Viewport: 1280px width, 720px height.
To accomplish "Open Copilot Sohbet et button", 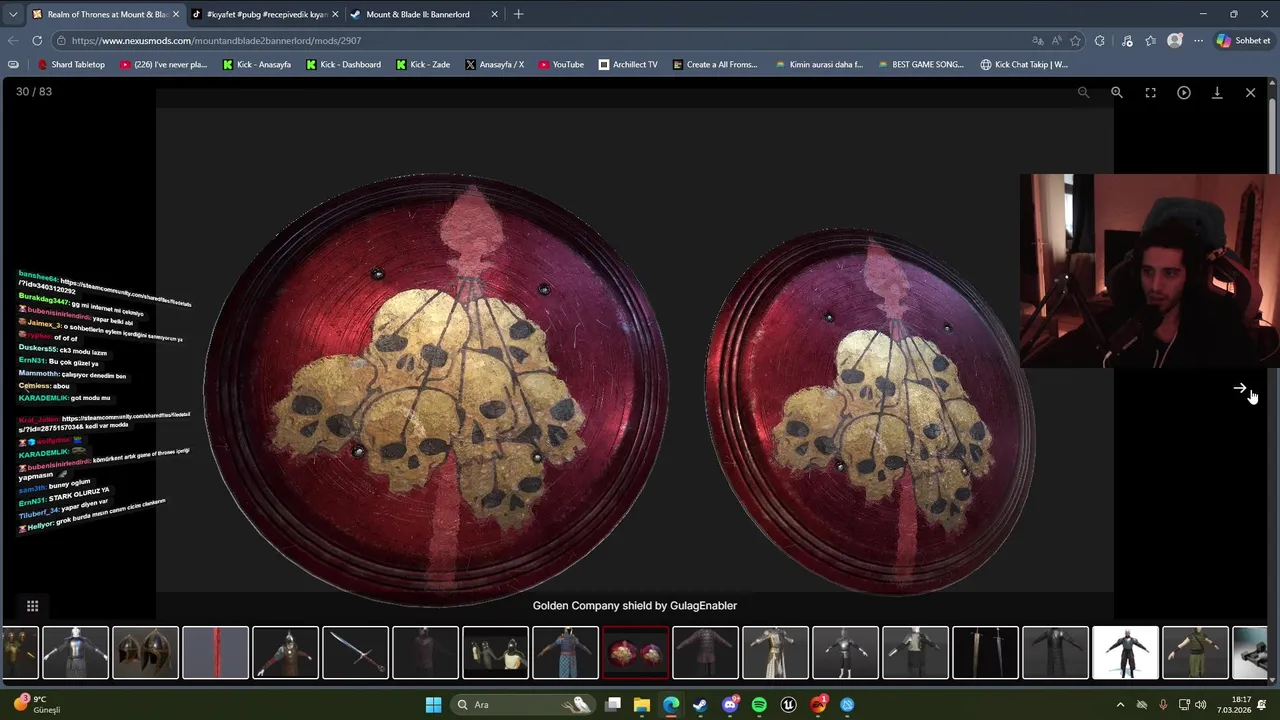I will 1243,41.
